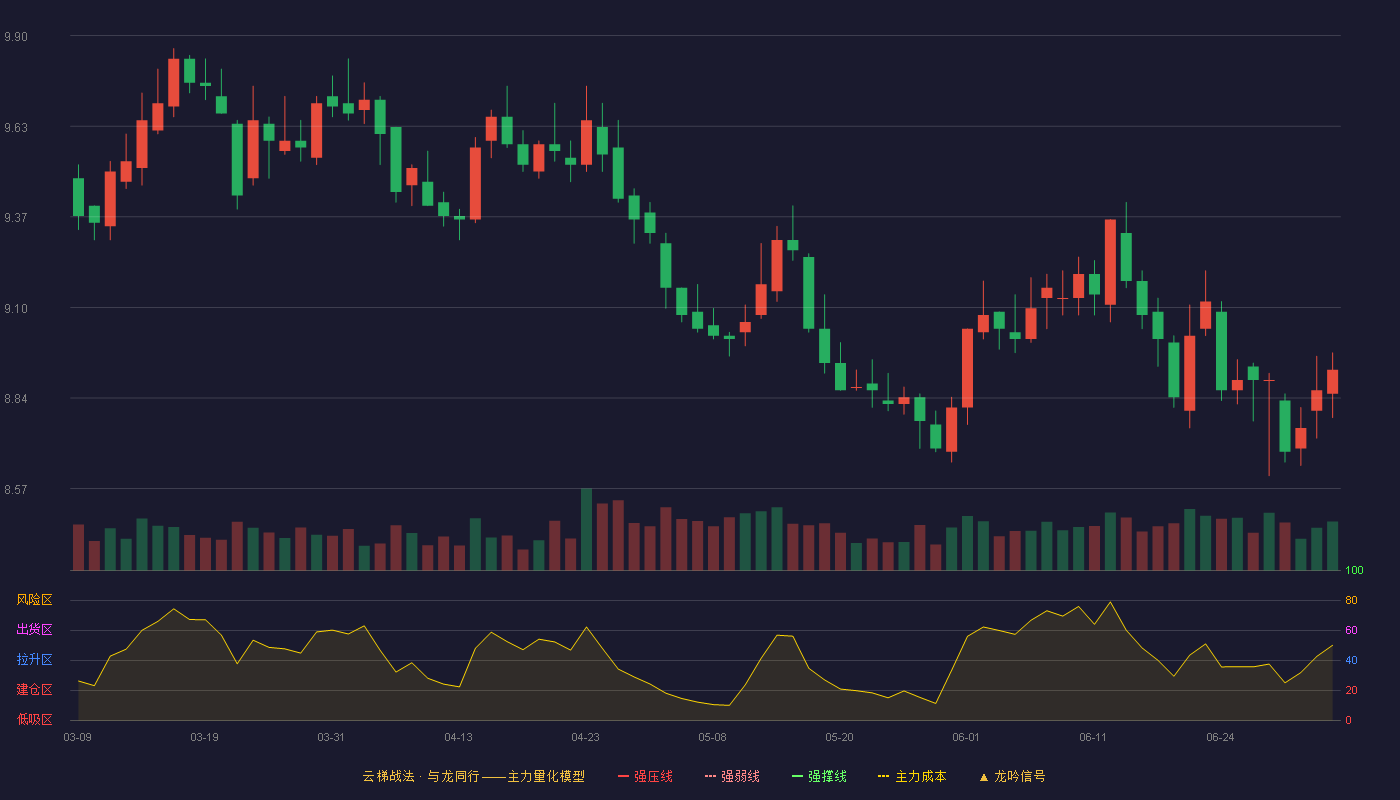Click the 拉升区 zone label
Viewport: 1400px width, 800px height.
(x=34, y=660)
